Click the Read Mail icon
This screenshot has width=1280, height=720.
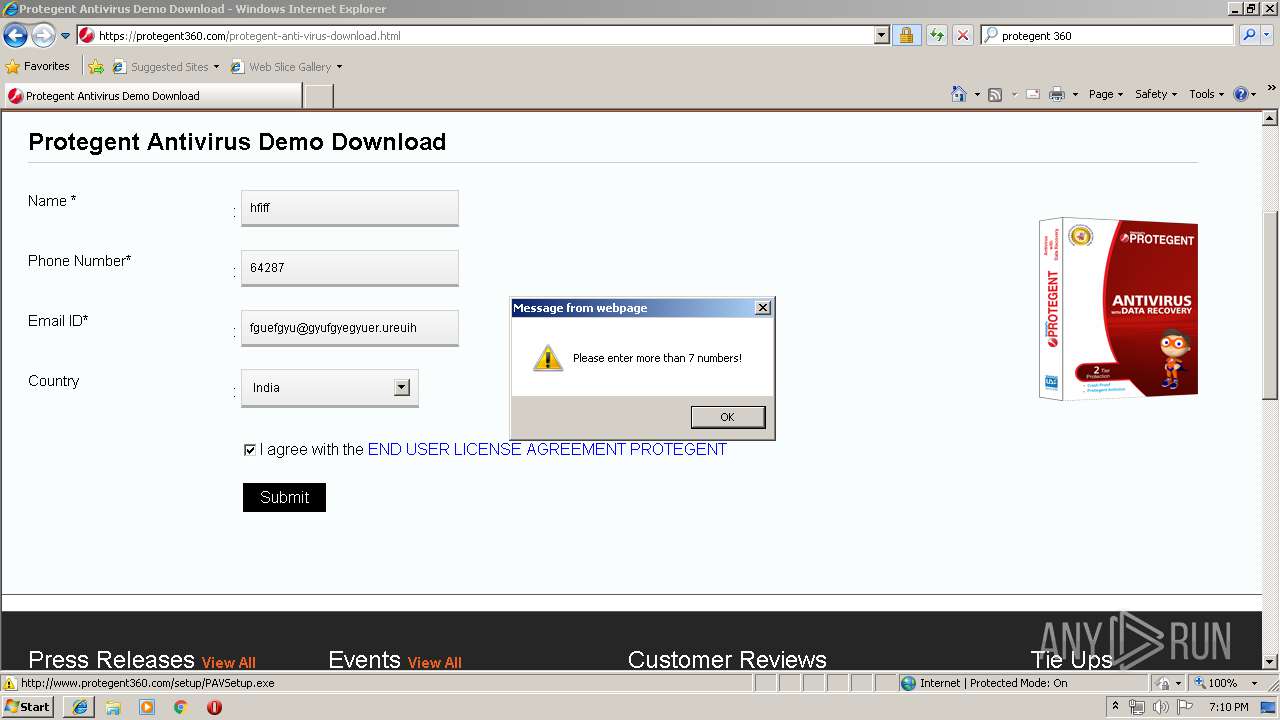pyautogui.click(x=1033, y=94)
